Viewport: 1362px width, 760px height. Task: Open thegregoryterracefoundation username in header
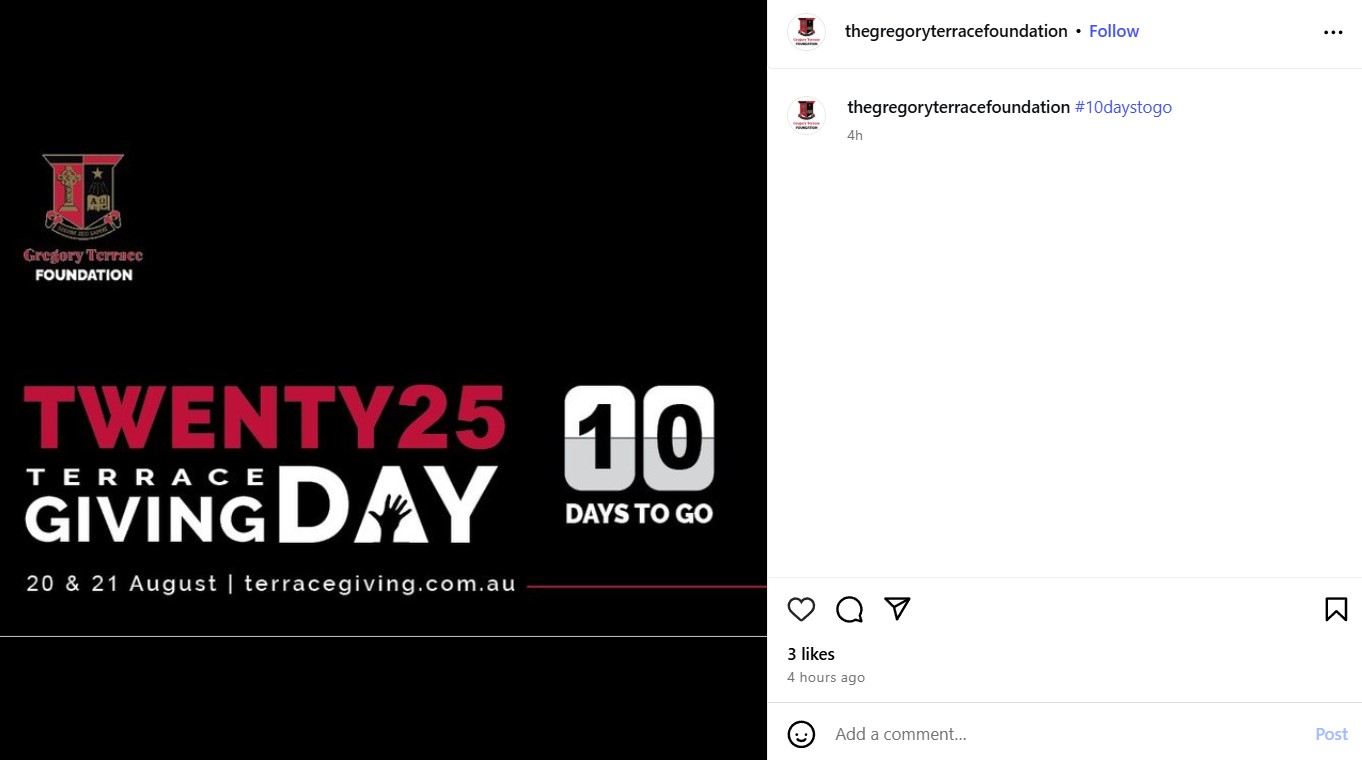tap(956, 31)
